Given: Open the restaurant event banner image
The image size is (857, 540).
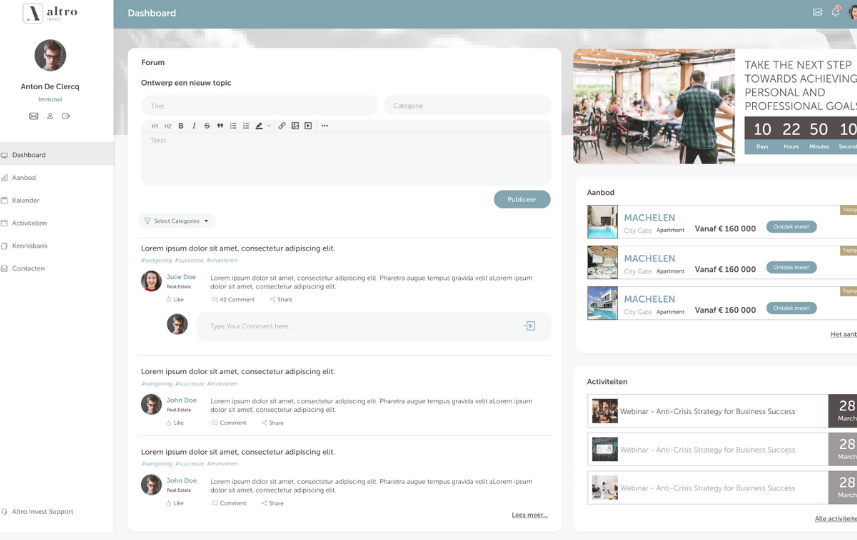Looking at the screenshot, I should click(654, 107).
